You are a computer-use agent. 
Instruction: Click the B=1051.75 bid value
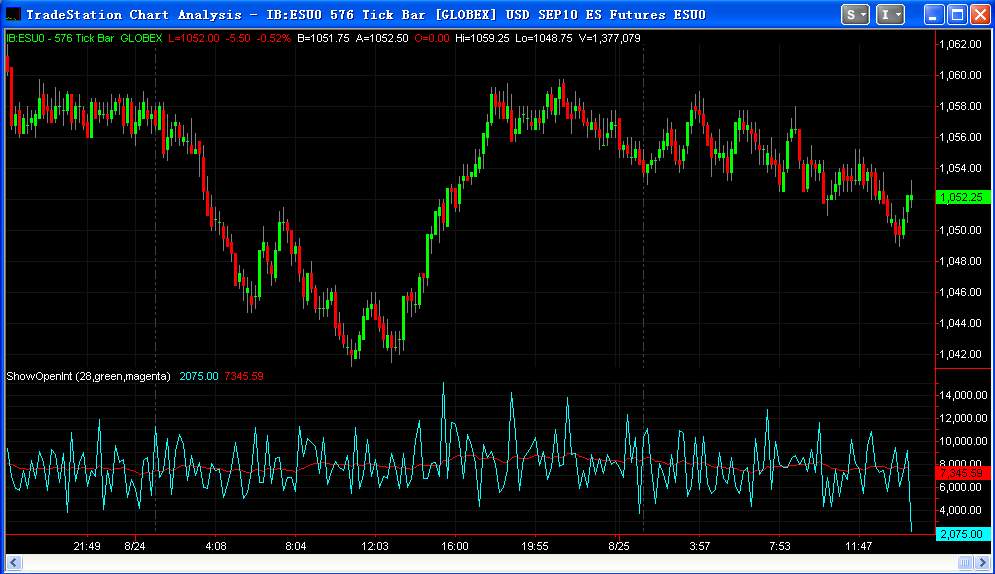tap(323, 38)
